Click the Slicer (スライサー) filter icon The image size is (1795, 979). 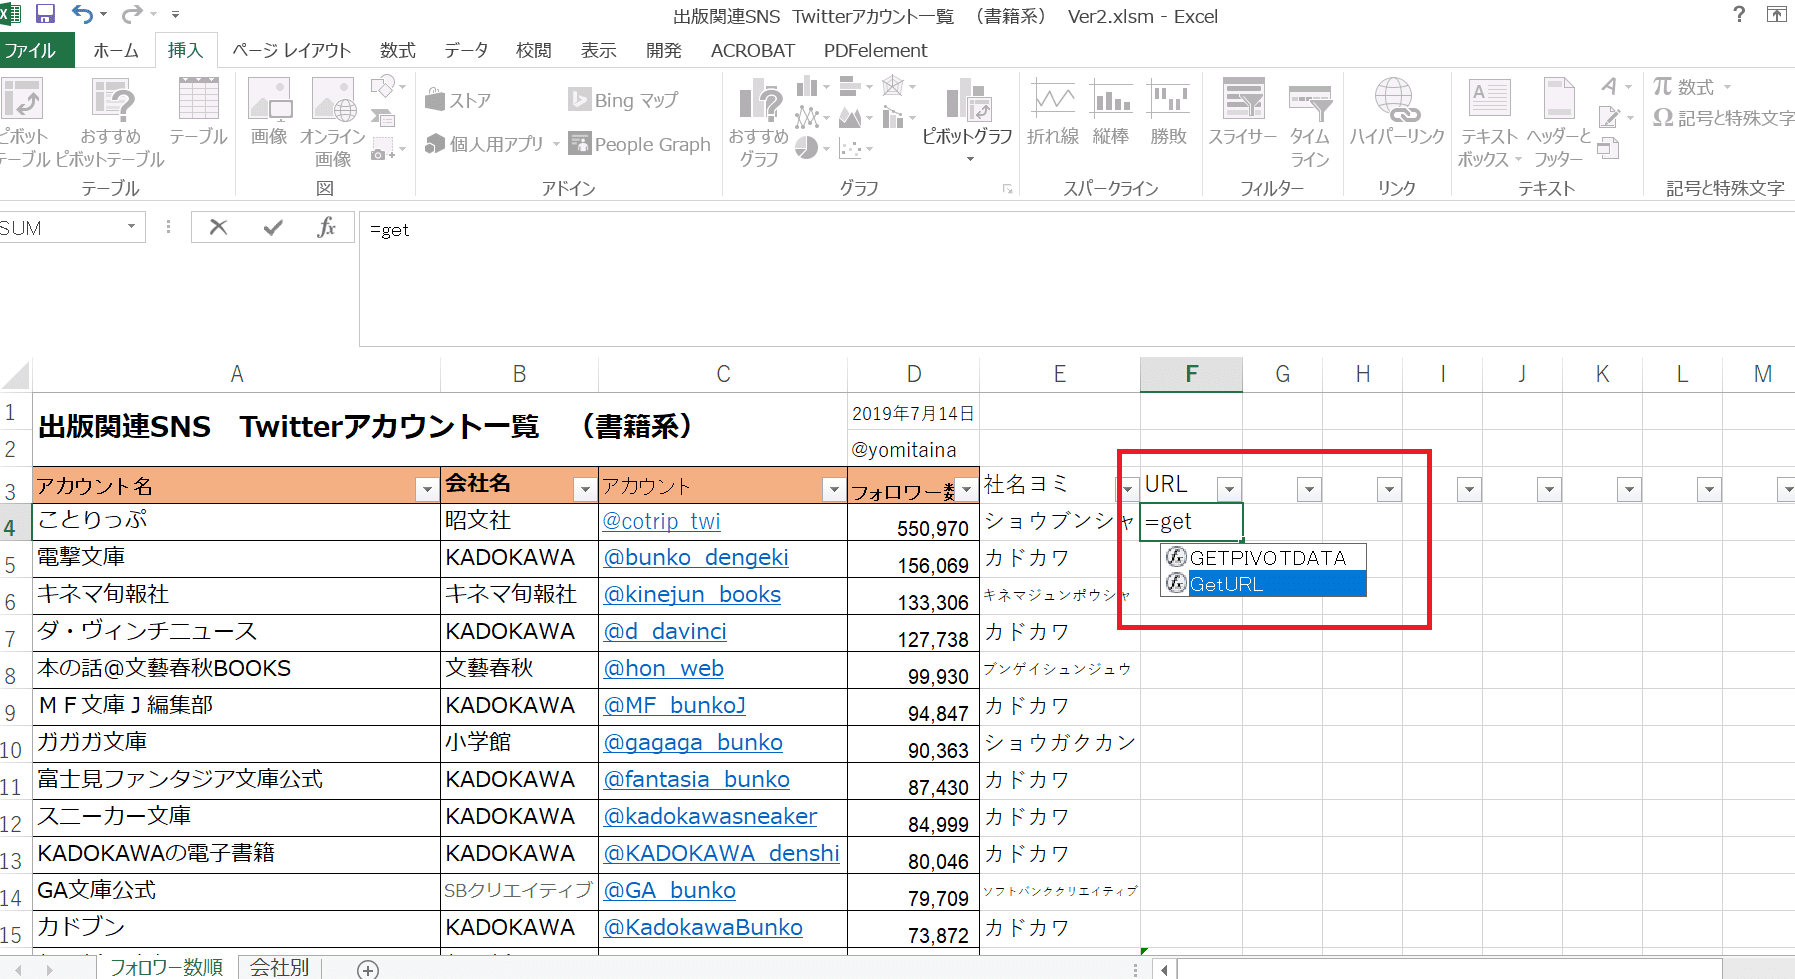click(x=1243, y=112)
